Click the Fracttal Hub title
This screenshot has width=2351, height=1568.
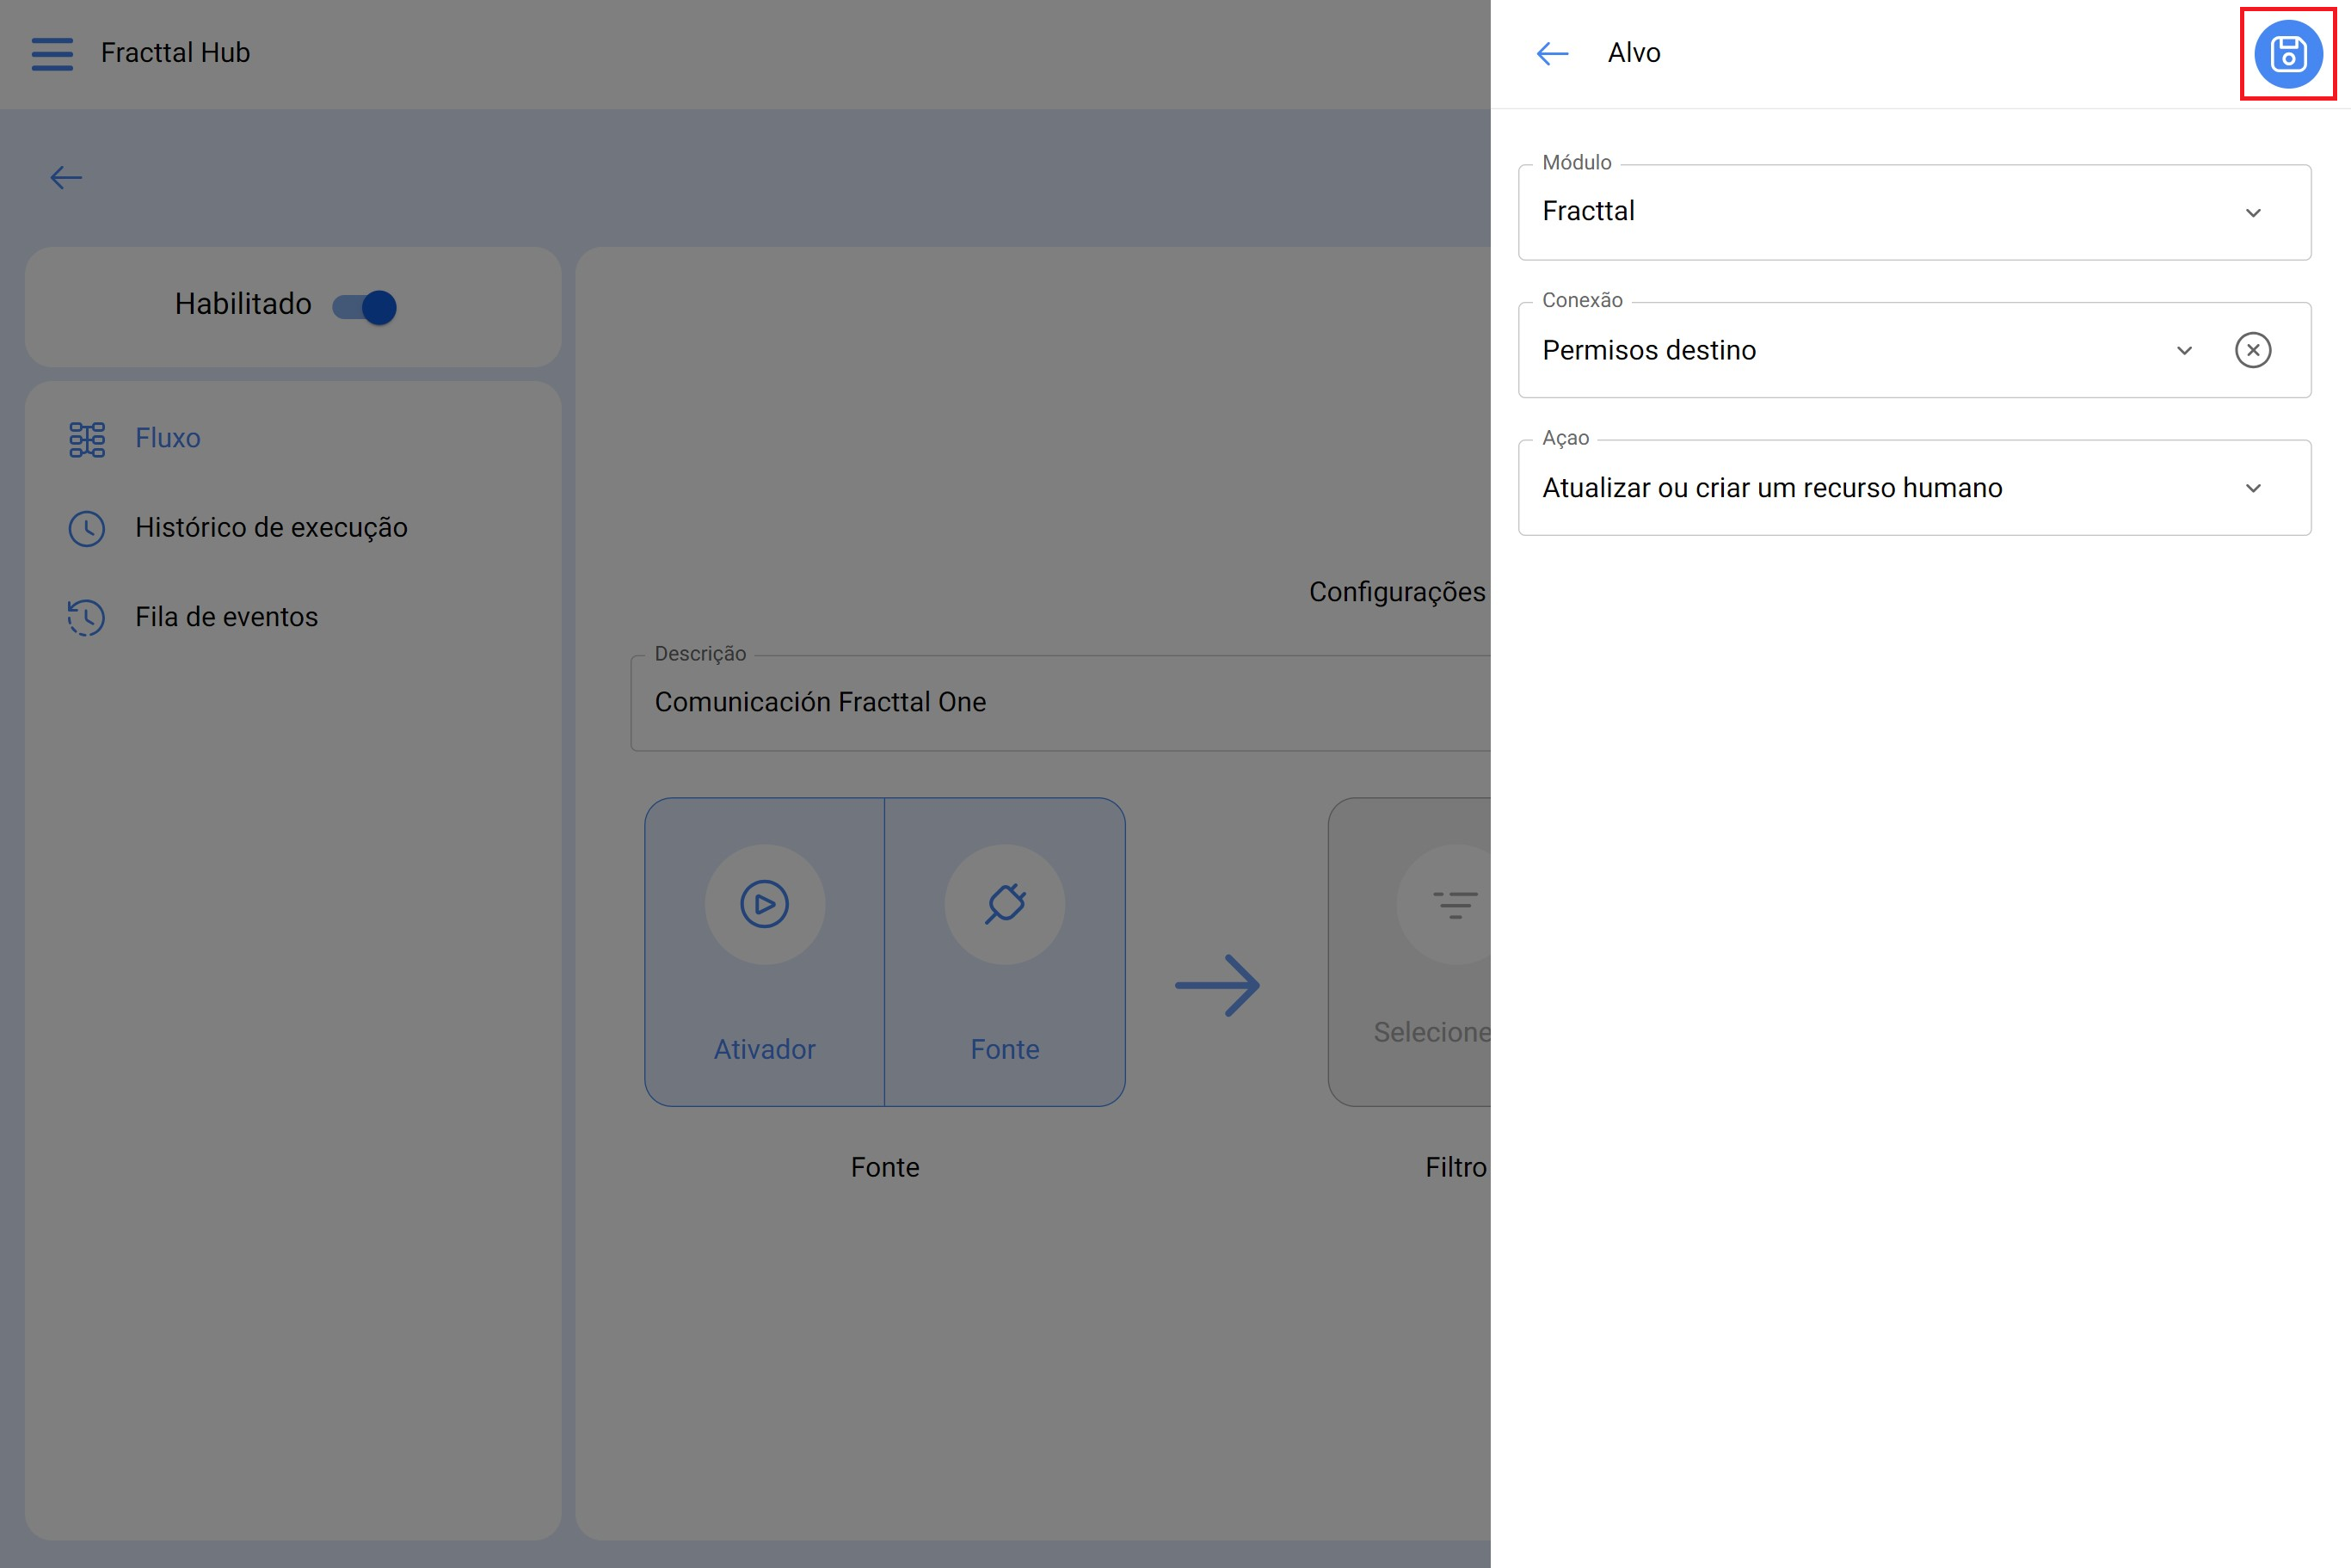tap(175, 53)
